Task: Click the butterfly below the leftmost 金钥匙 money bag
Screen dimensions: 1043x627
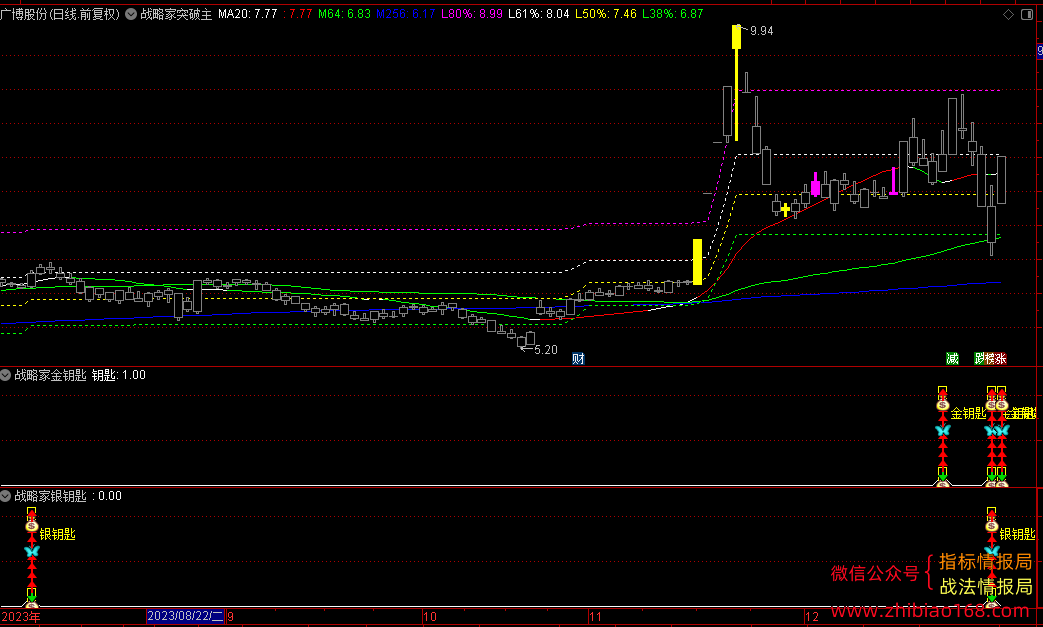Action: [943, 431]
